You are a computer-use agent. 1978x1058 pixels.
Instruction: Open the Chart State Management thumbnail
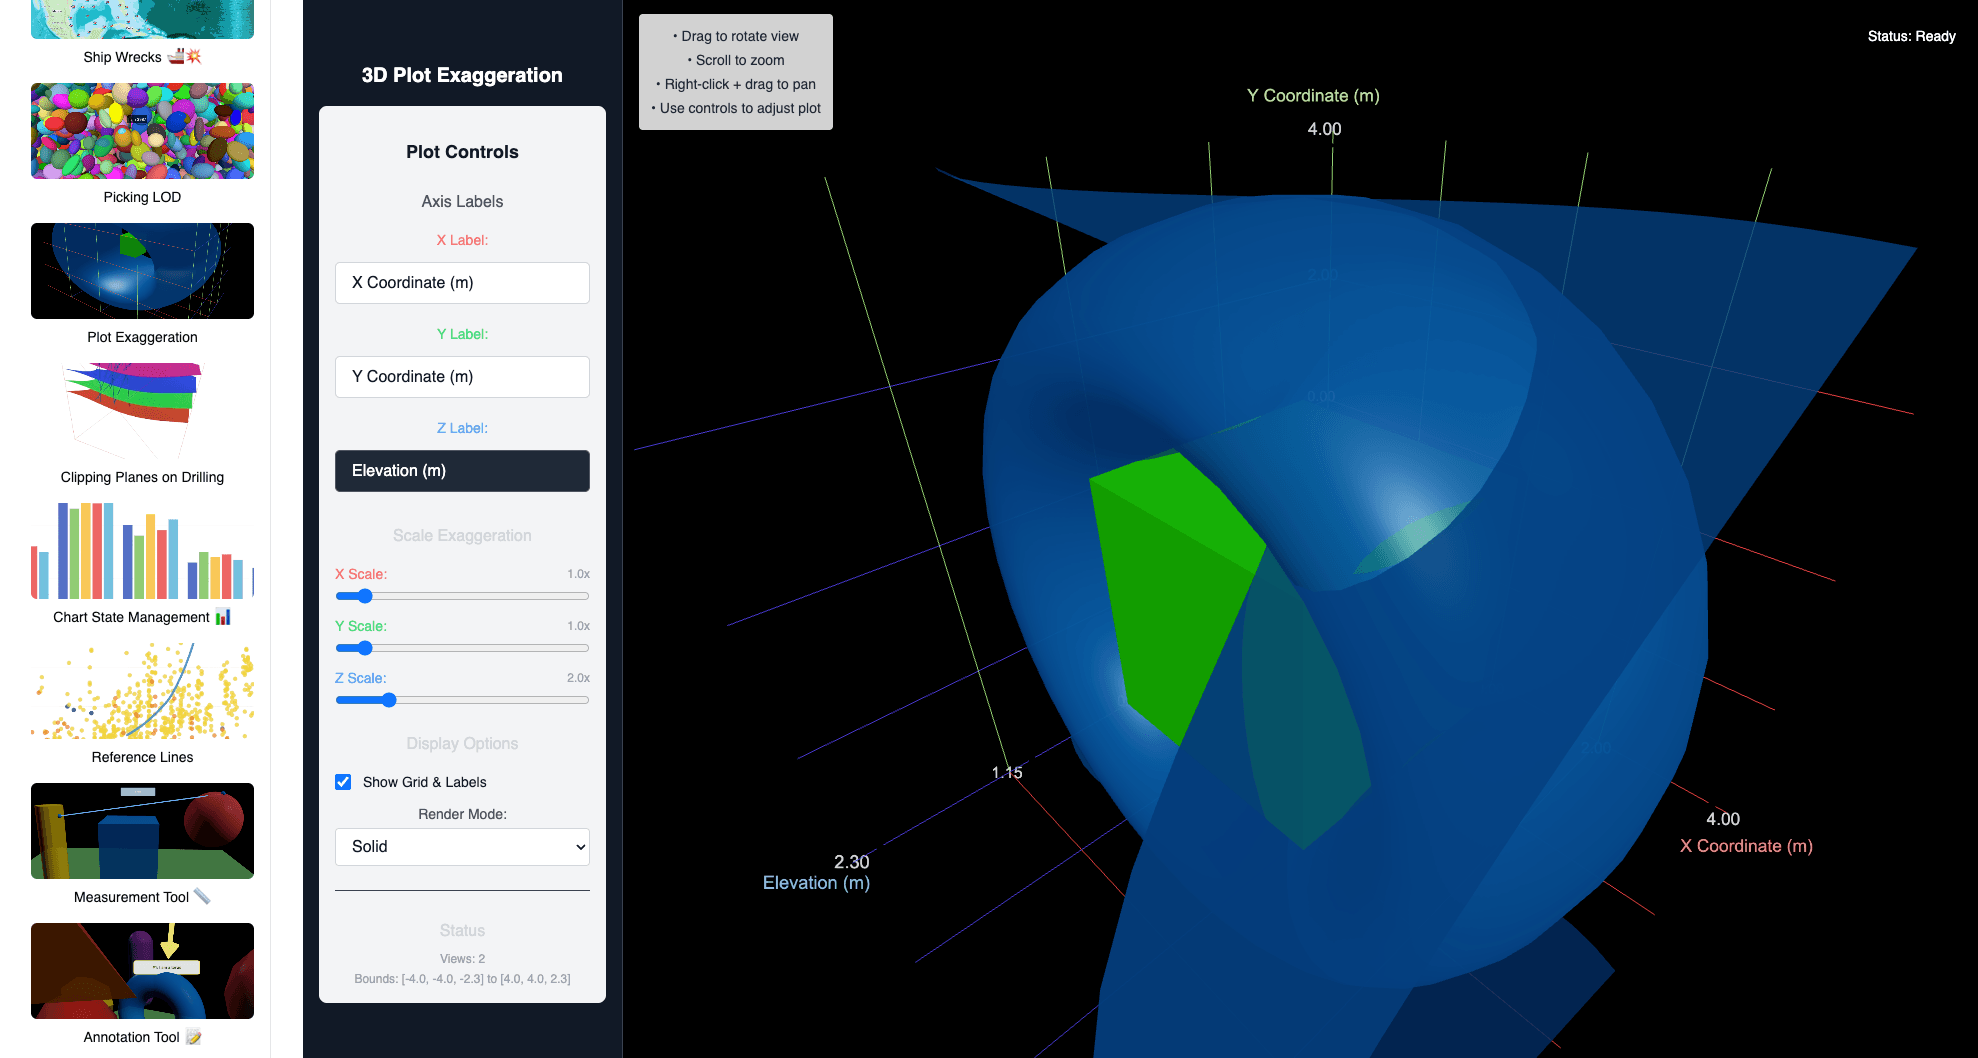142,551
